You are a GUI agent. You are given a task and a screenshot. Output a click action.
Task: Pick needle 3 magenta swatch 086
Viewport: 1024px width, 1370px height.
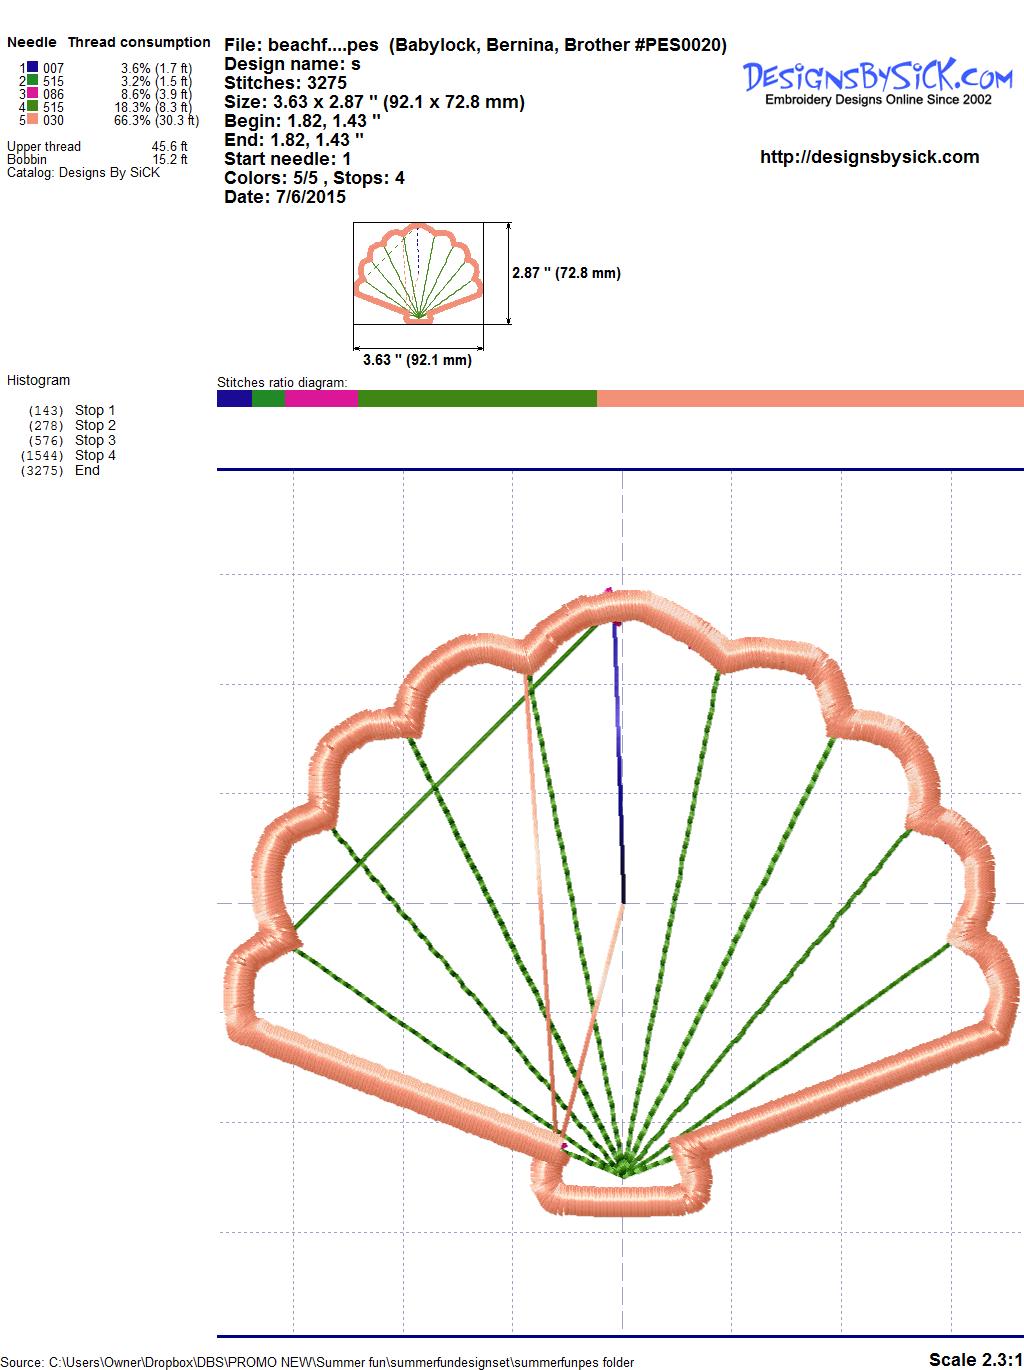pos(33,94)
